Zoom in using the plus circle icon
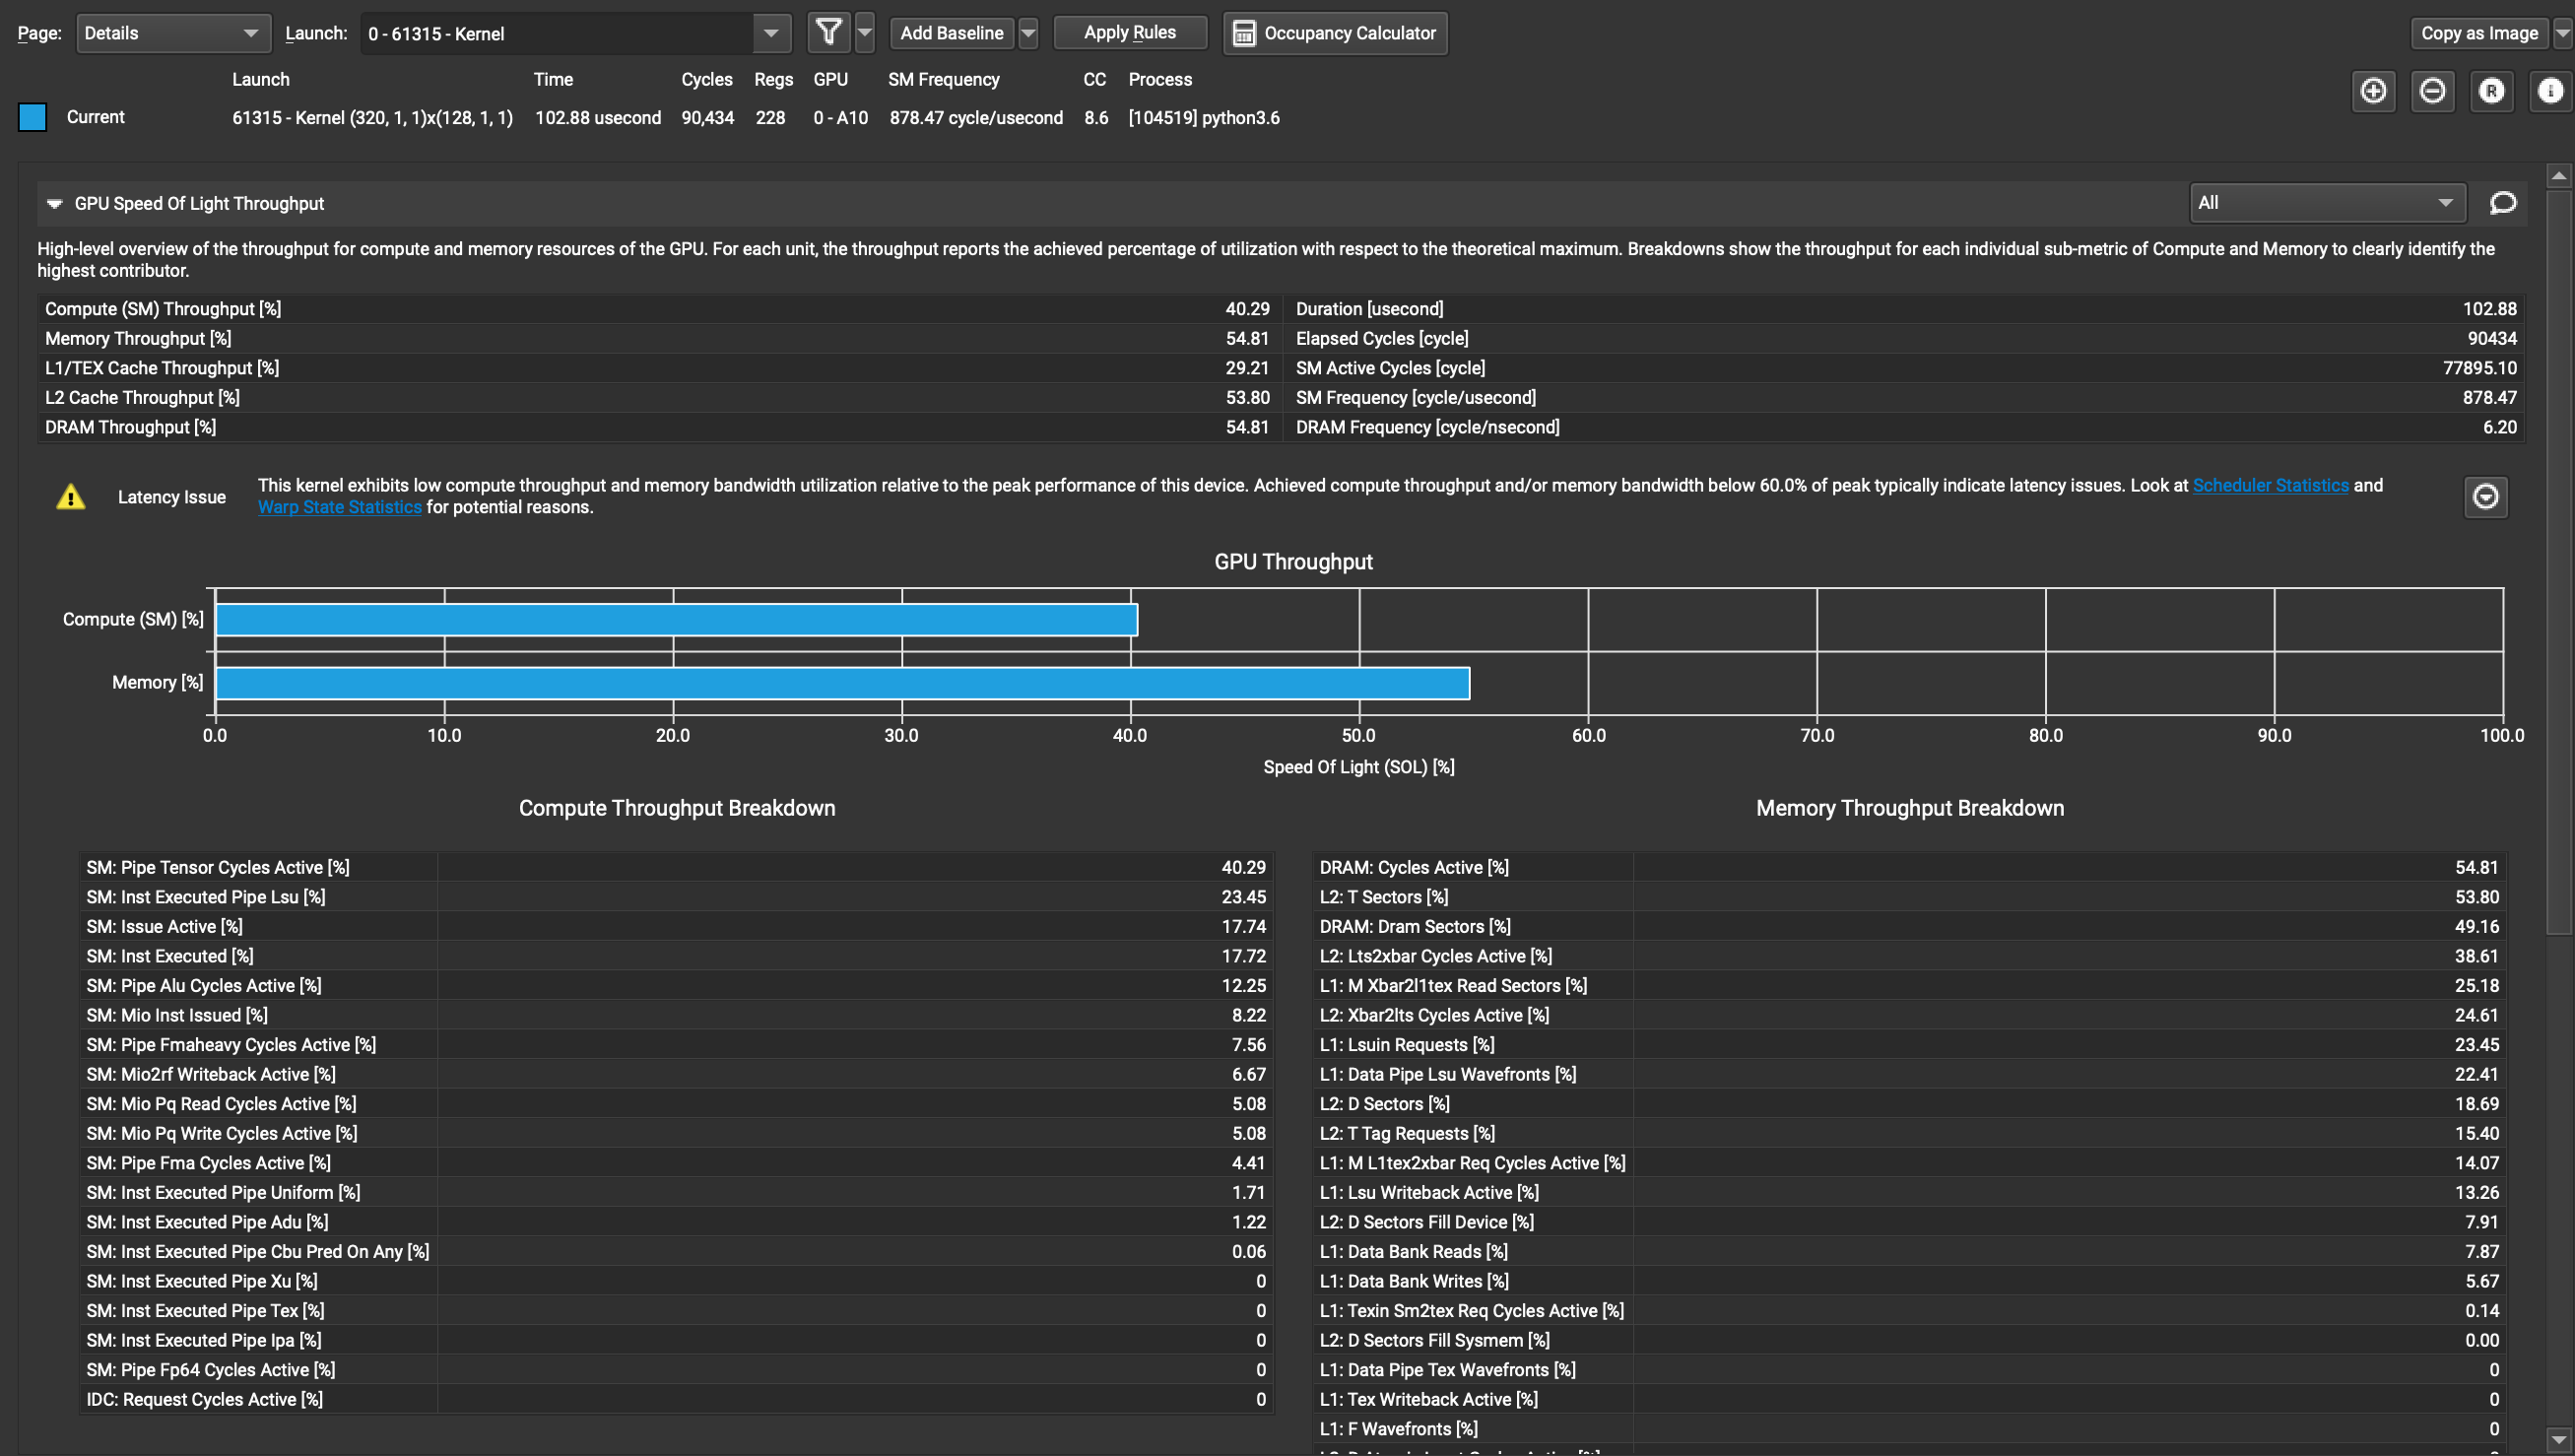The image size is (2575, 1456). (2374, 91)
